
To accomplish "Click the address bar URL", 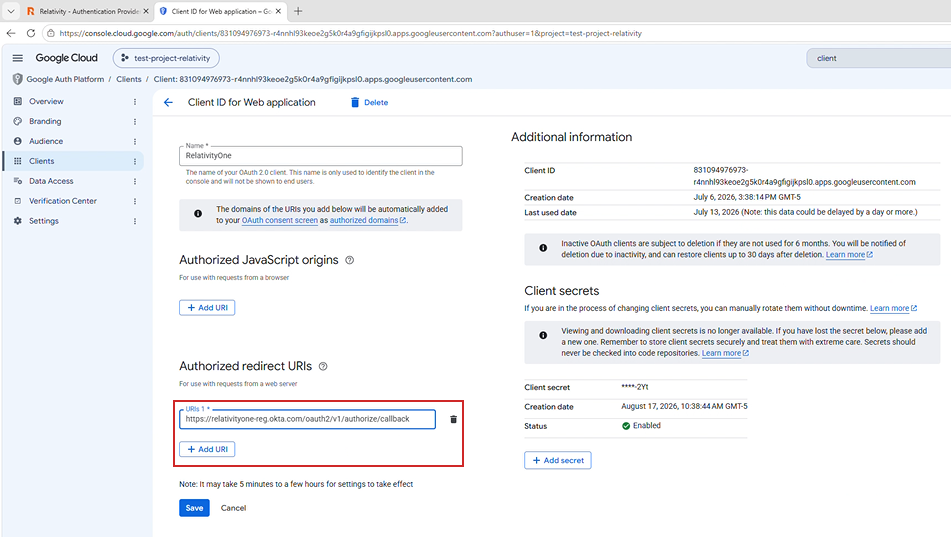I will tap(351, 33).
